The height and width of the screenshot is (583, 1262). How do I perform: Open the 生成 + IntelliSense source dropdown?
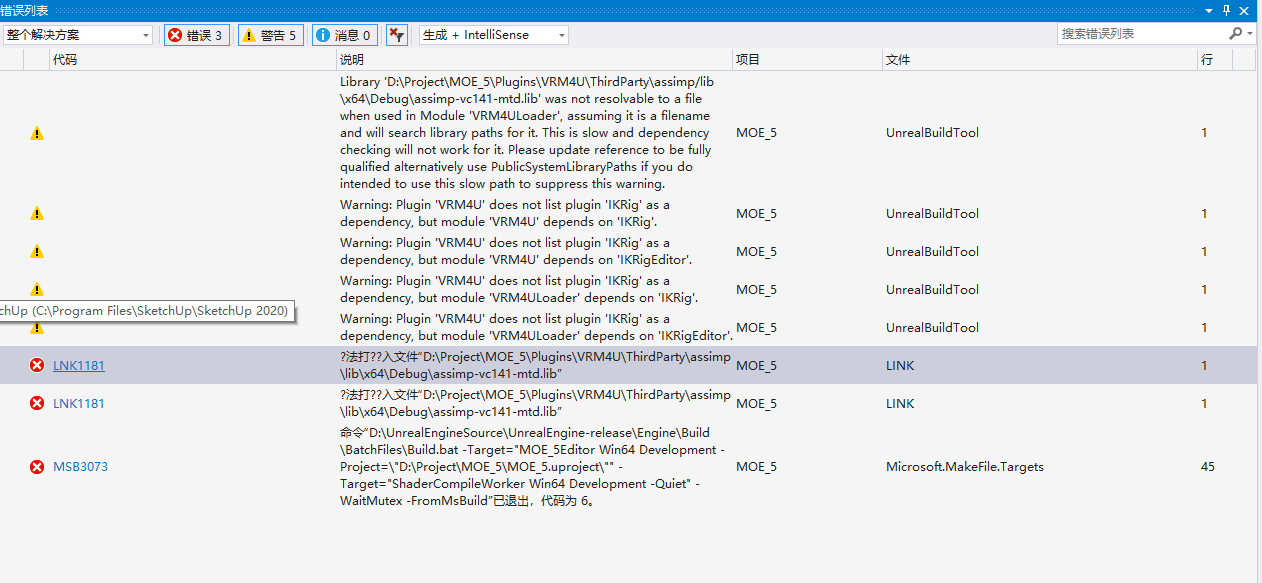[x=494, y=35]
